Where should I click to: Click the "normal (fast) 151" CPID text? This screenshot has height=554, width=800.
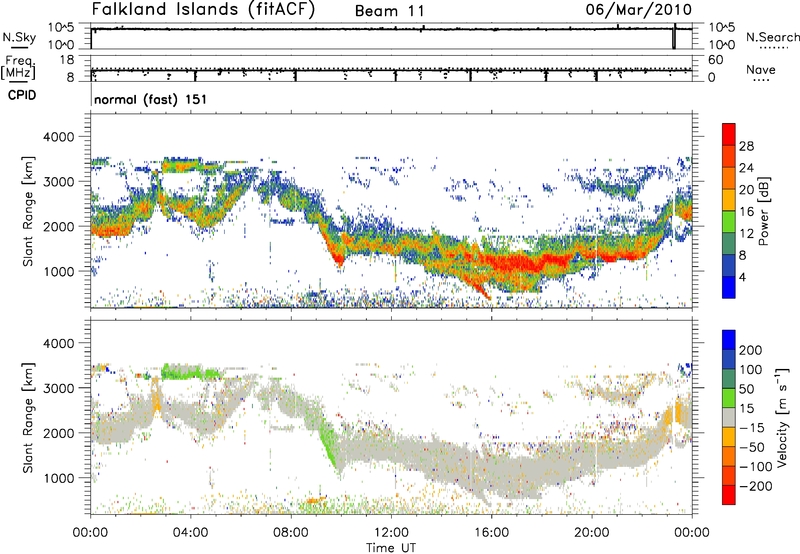point(151,99)
